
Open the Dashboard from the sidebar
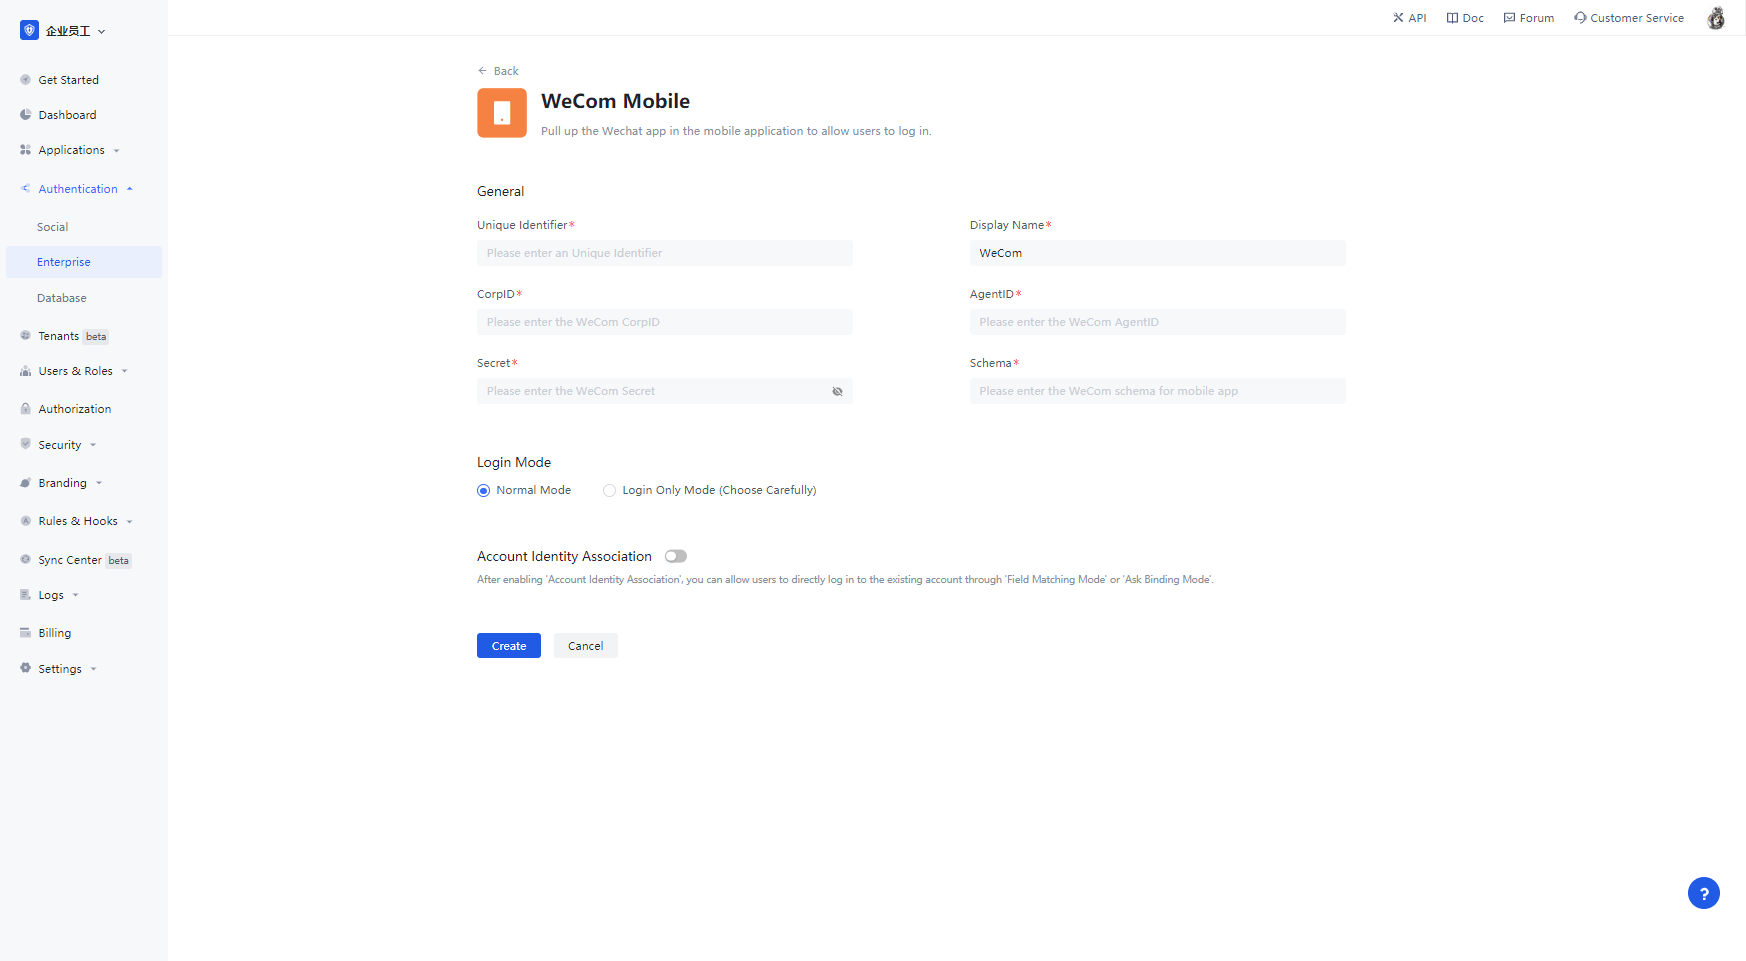pos(68,114)
